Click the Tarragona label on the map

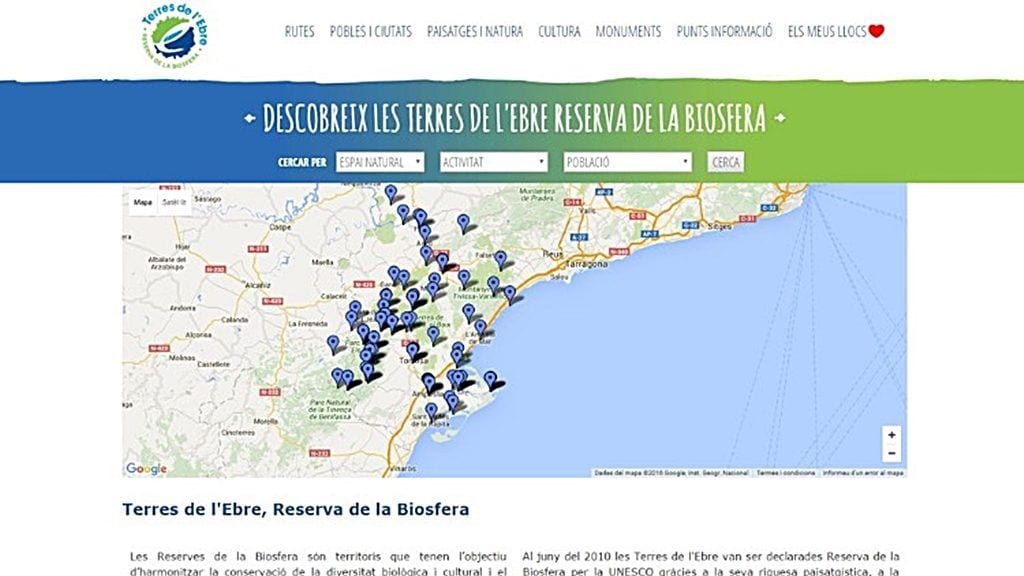pos(586,264)
